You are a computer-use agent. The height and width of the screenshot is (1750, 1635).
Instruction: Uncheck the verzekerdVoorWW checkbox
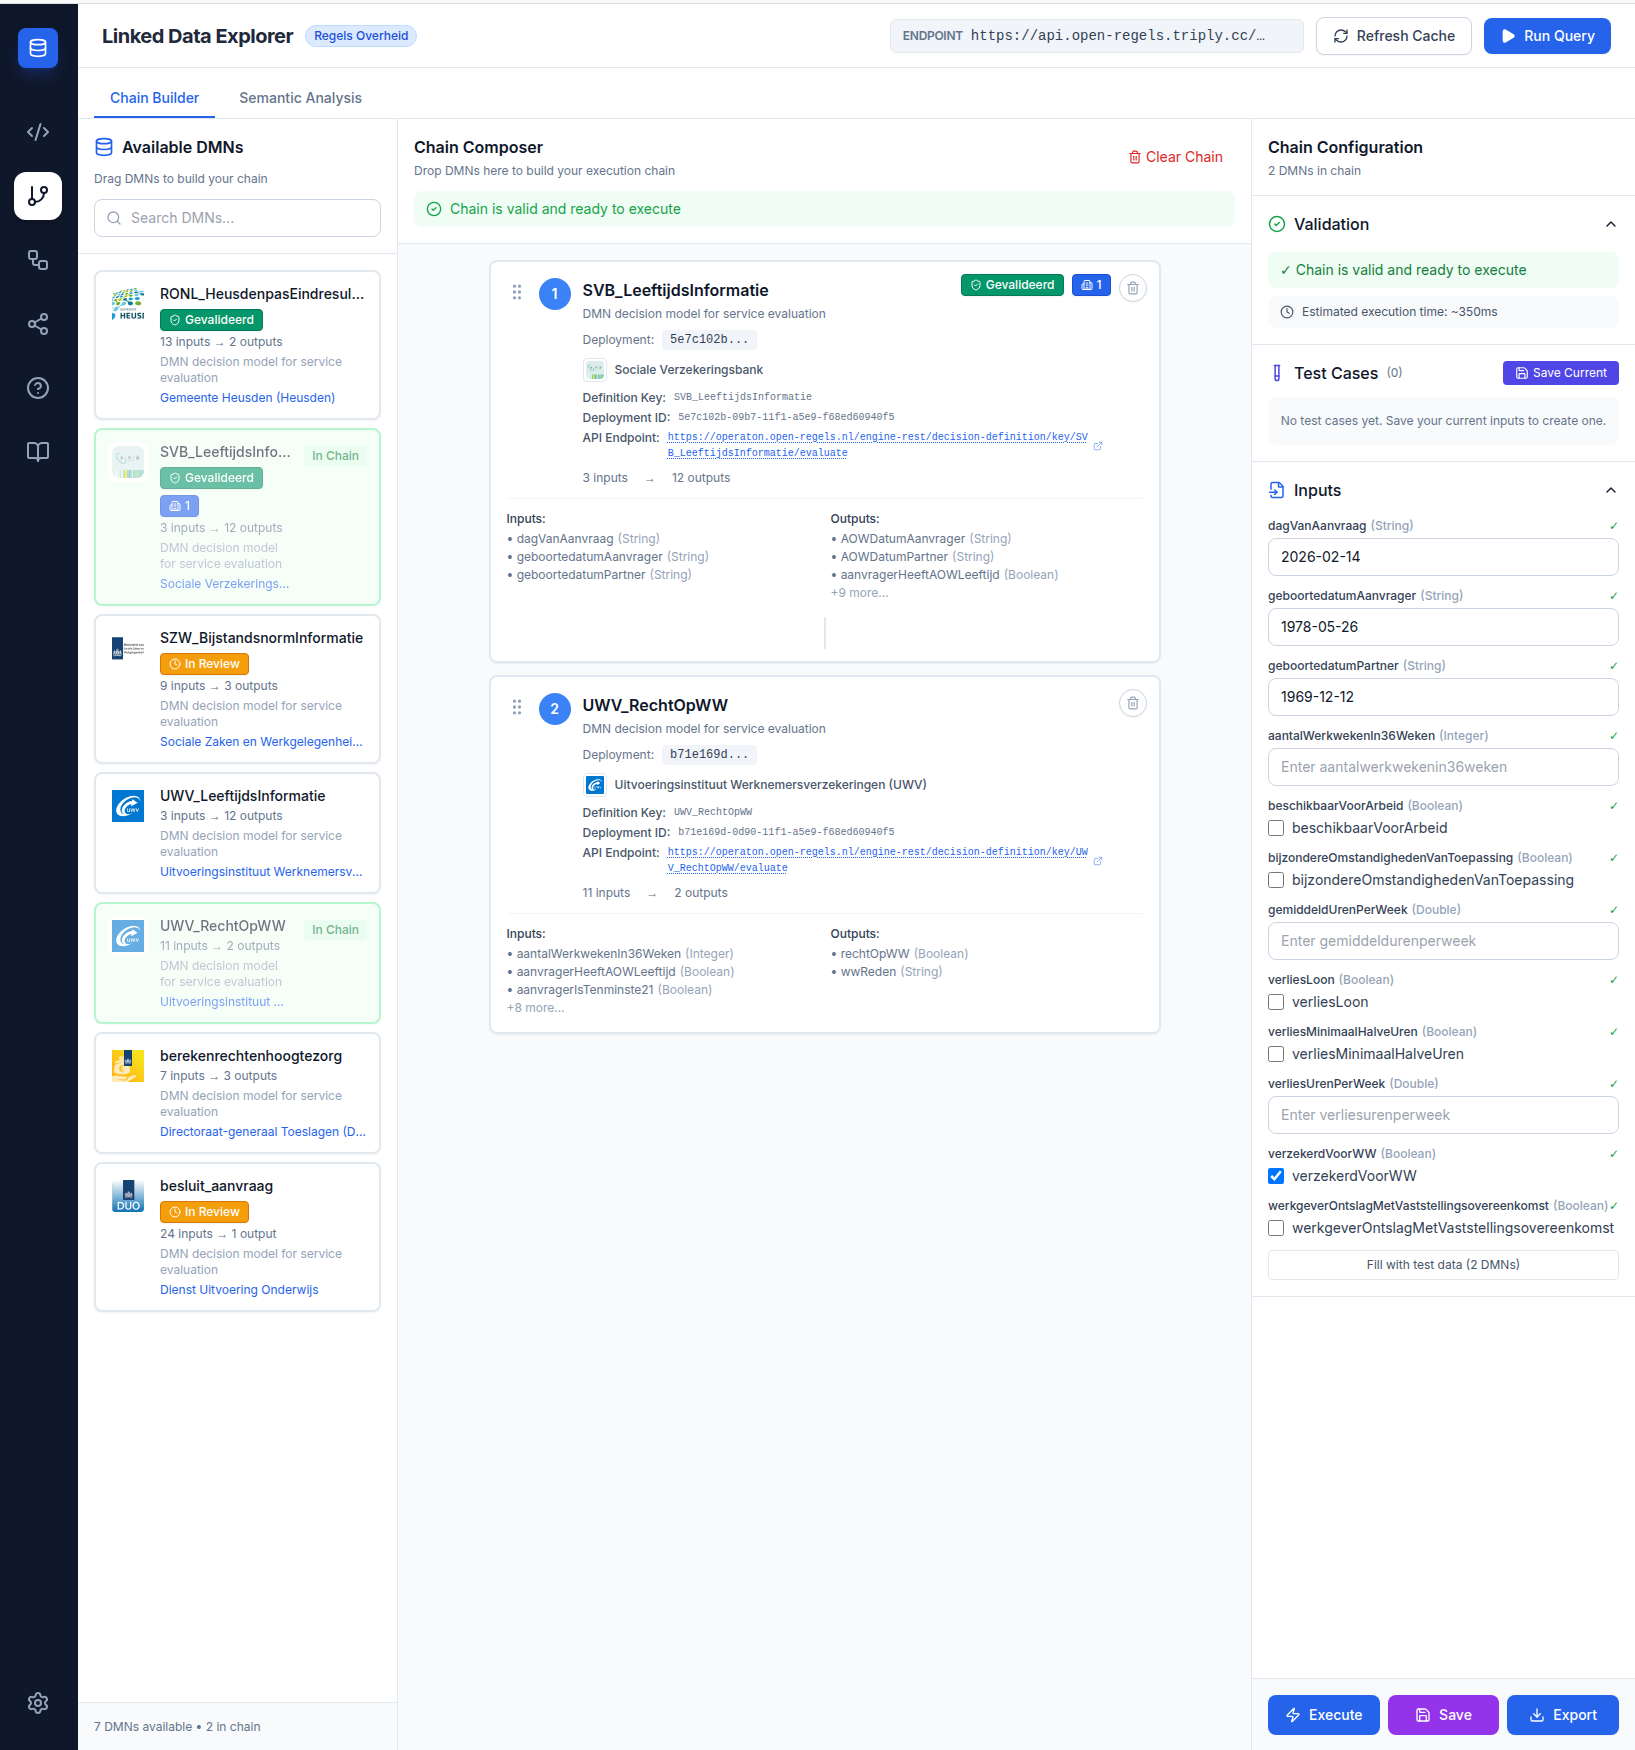click(1276, 1176)
